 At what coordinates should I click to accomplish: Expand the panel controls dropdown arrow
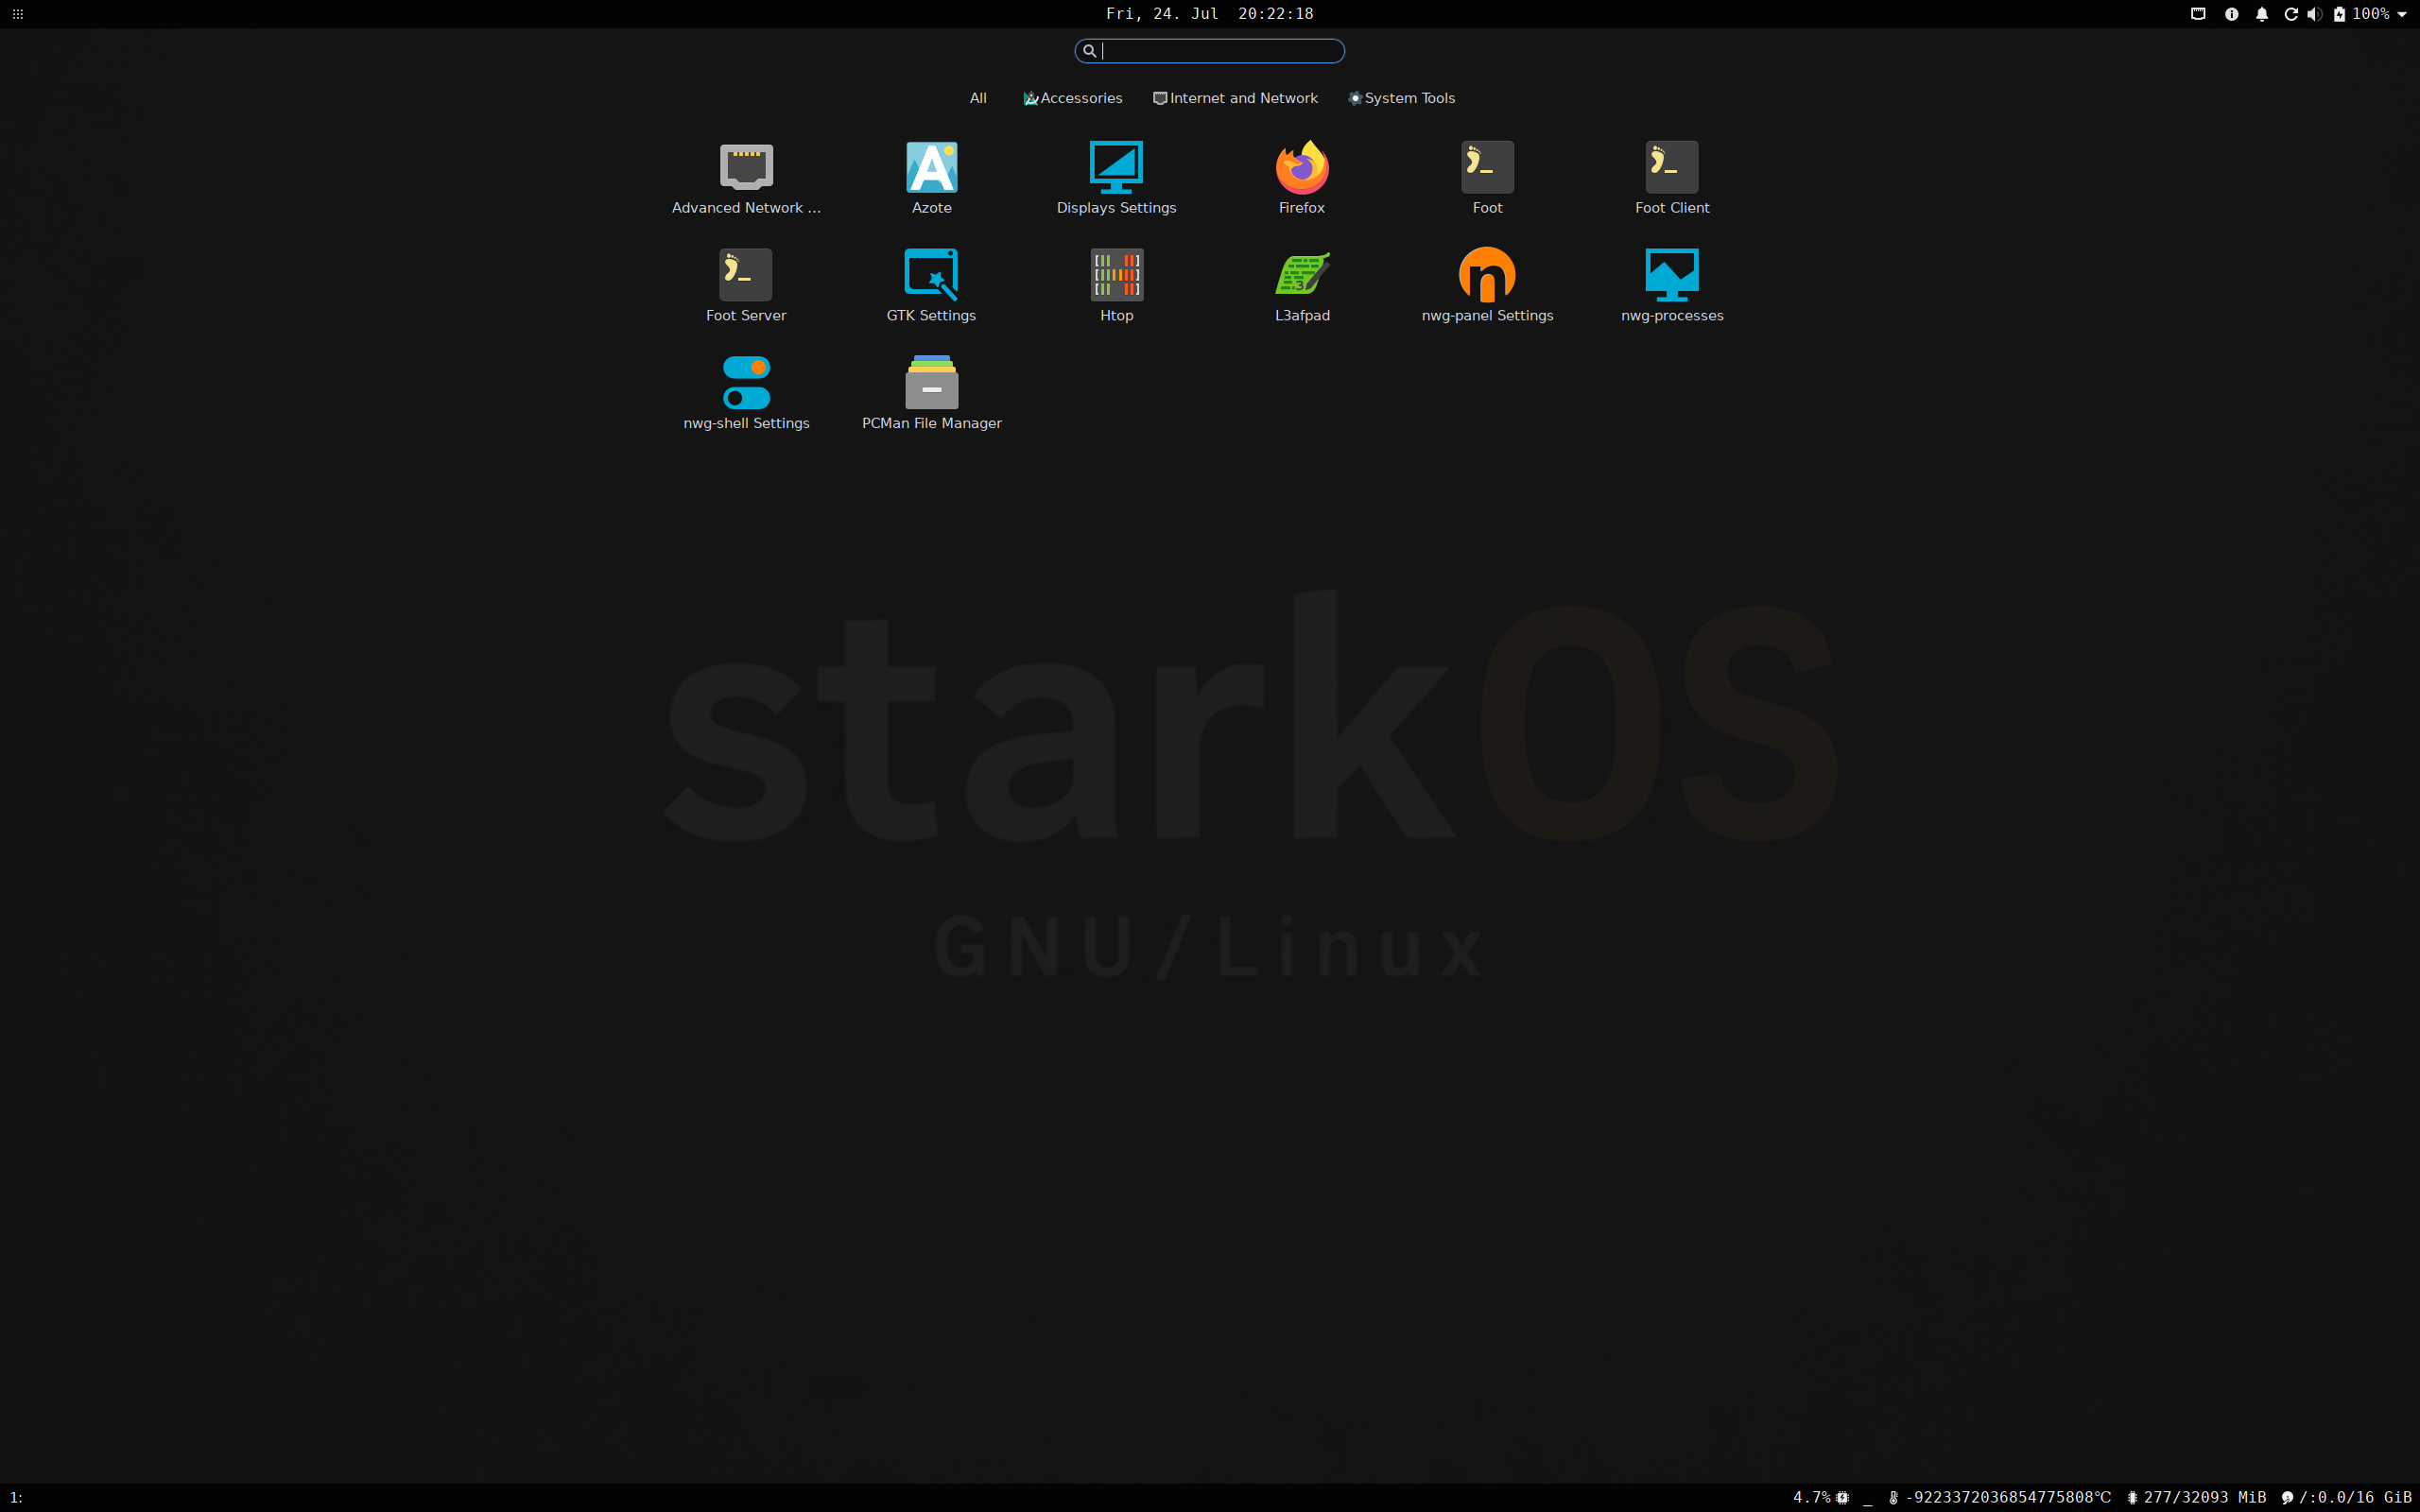[2402, 14]
